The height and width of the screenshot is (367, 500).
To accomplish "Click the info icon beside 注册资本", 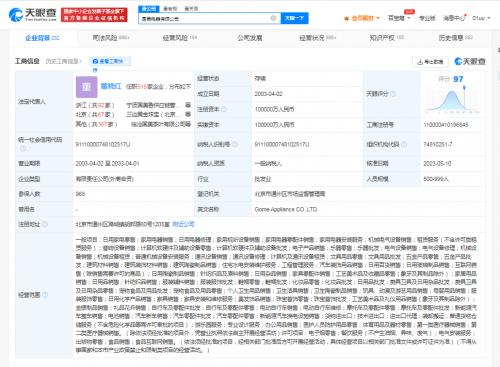I will point(224,109).
